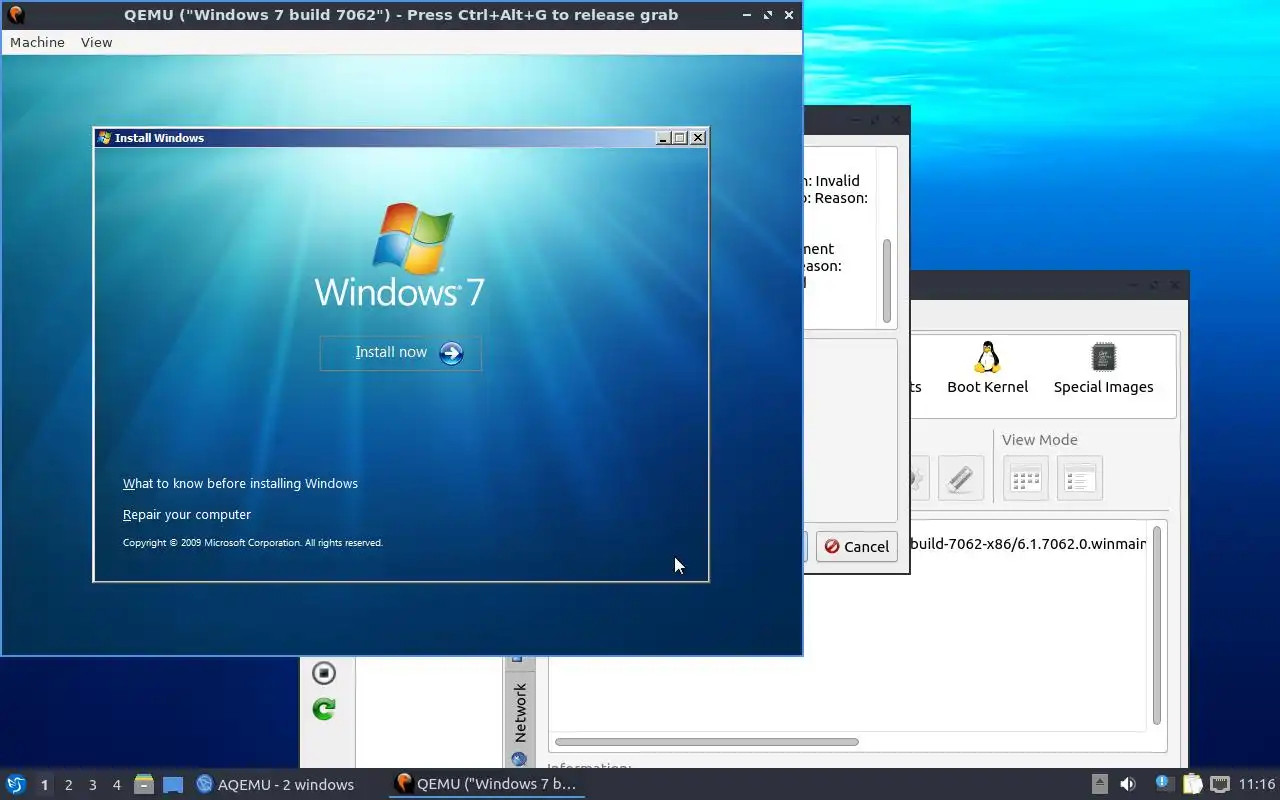Click the horizontal scrollbar below the image list

[x=707, y=742]
